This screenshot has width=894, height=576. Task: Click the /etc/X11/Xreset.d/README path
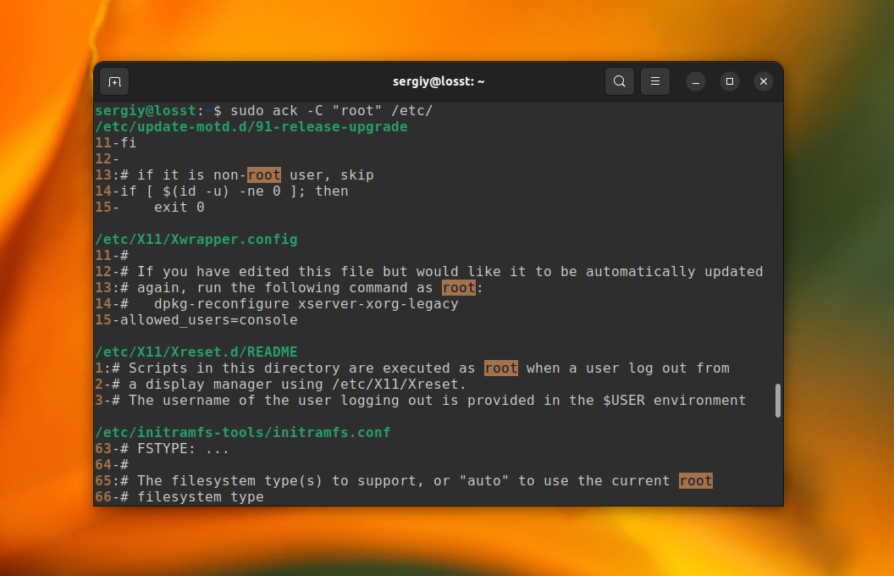tap(197, 352)
